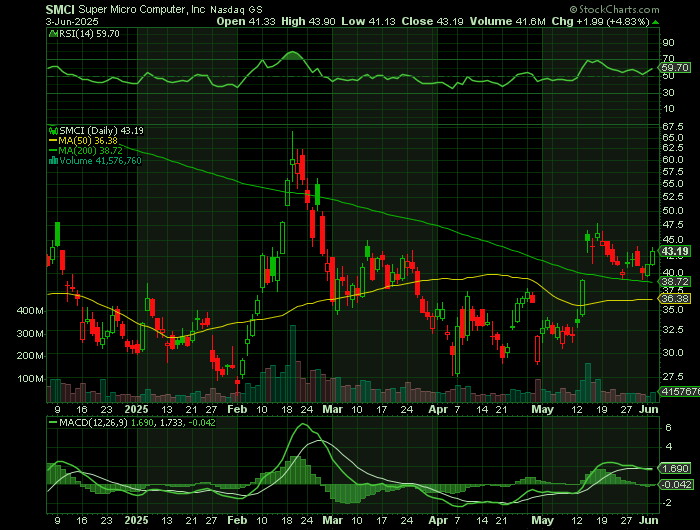700x530 pixels.
Task: Click the 59.70 RSI value tag on right axis
Action: [675, 68]
